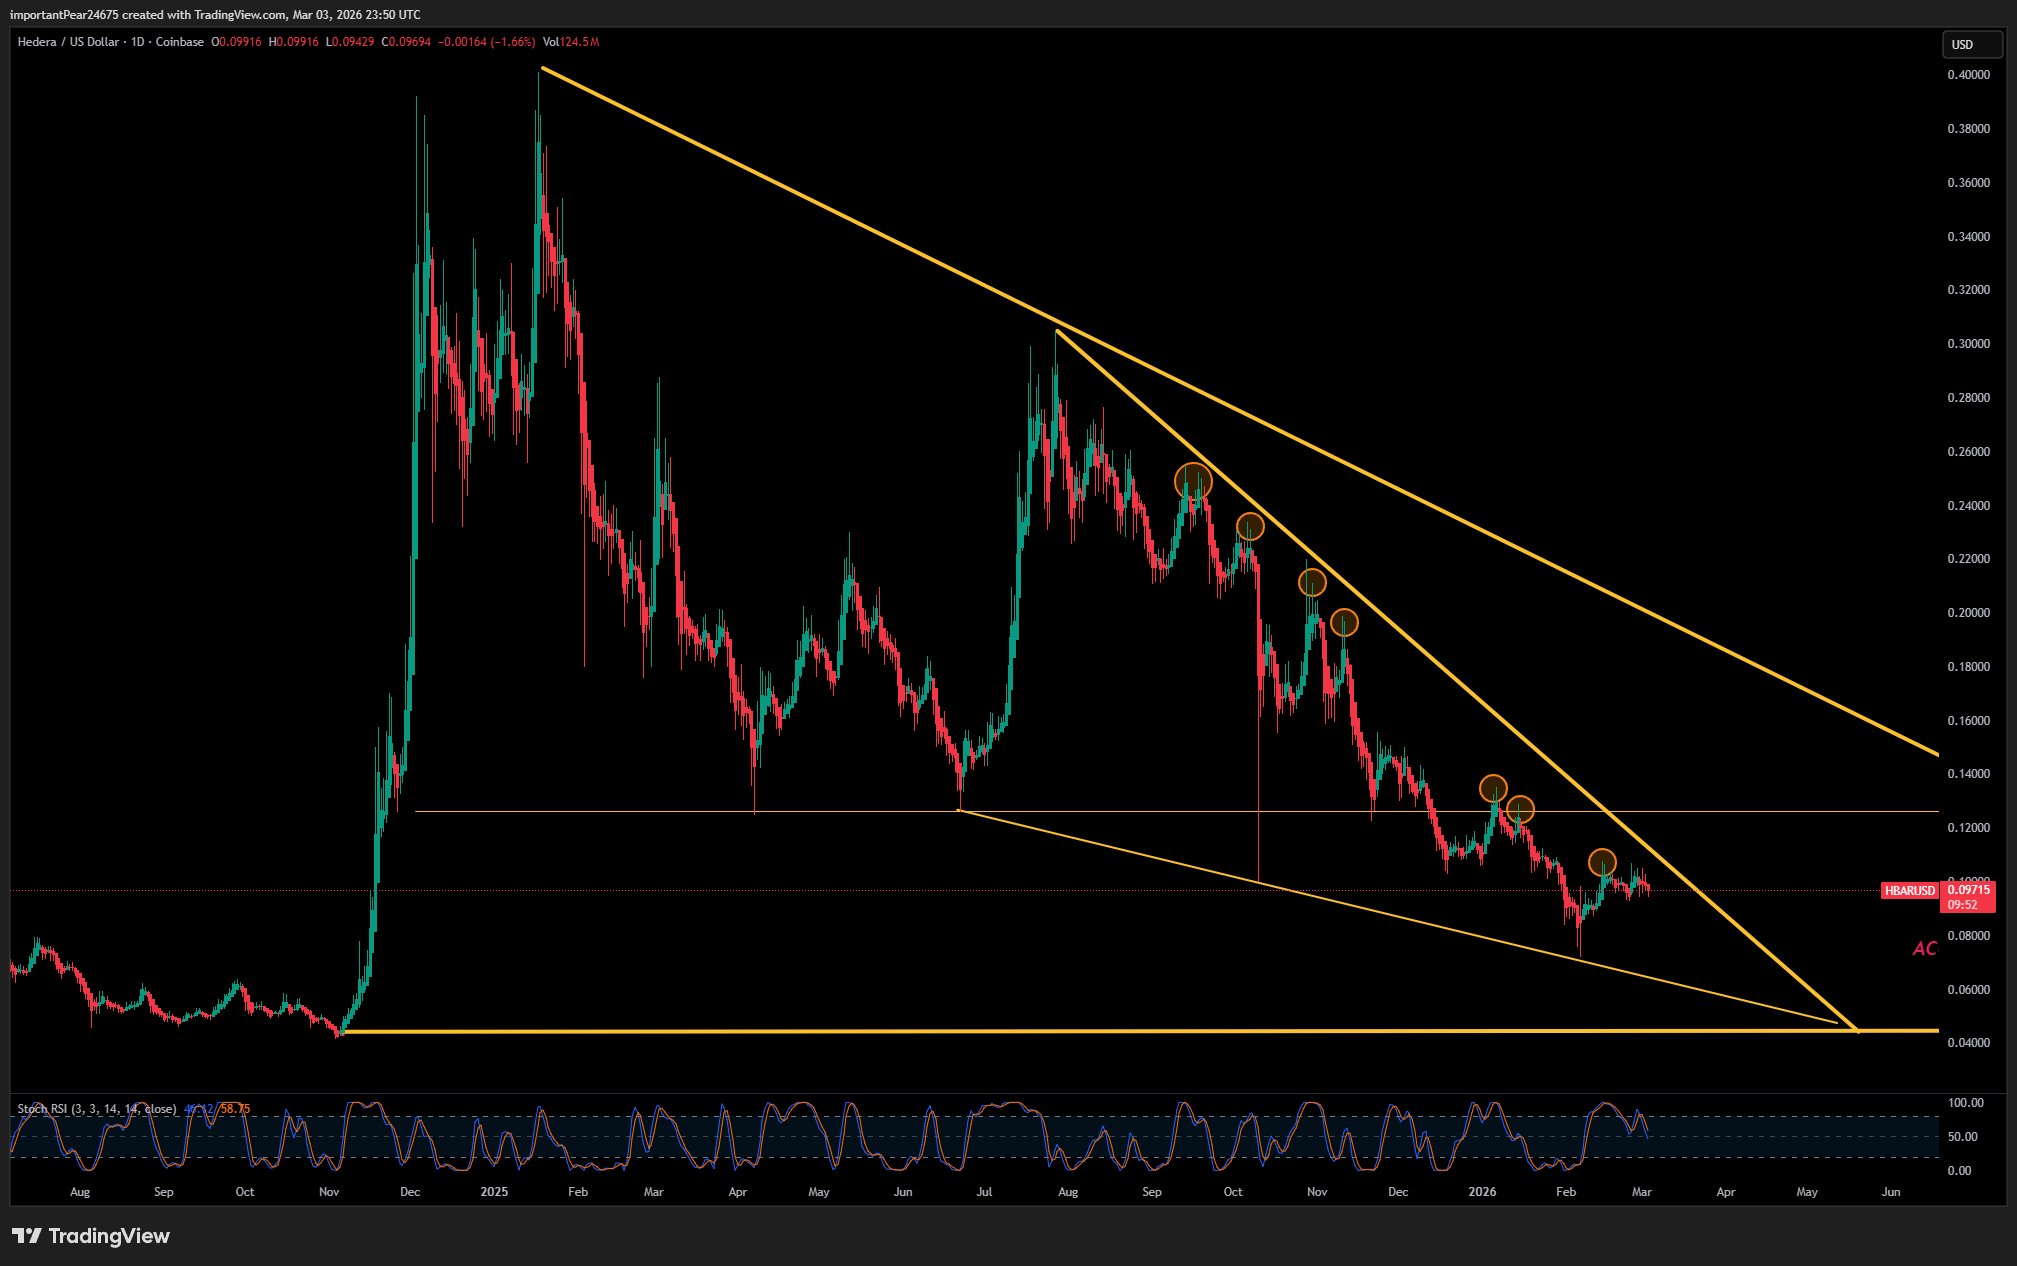Screen dimensions: 2017x1266
Task: Open the USD currency selector
Action: coord(1970,44)
